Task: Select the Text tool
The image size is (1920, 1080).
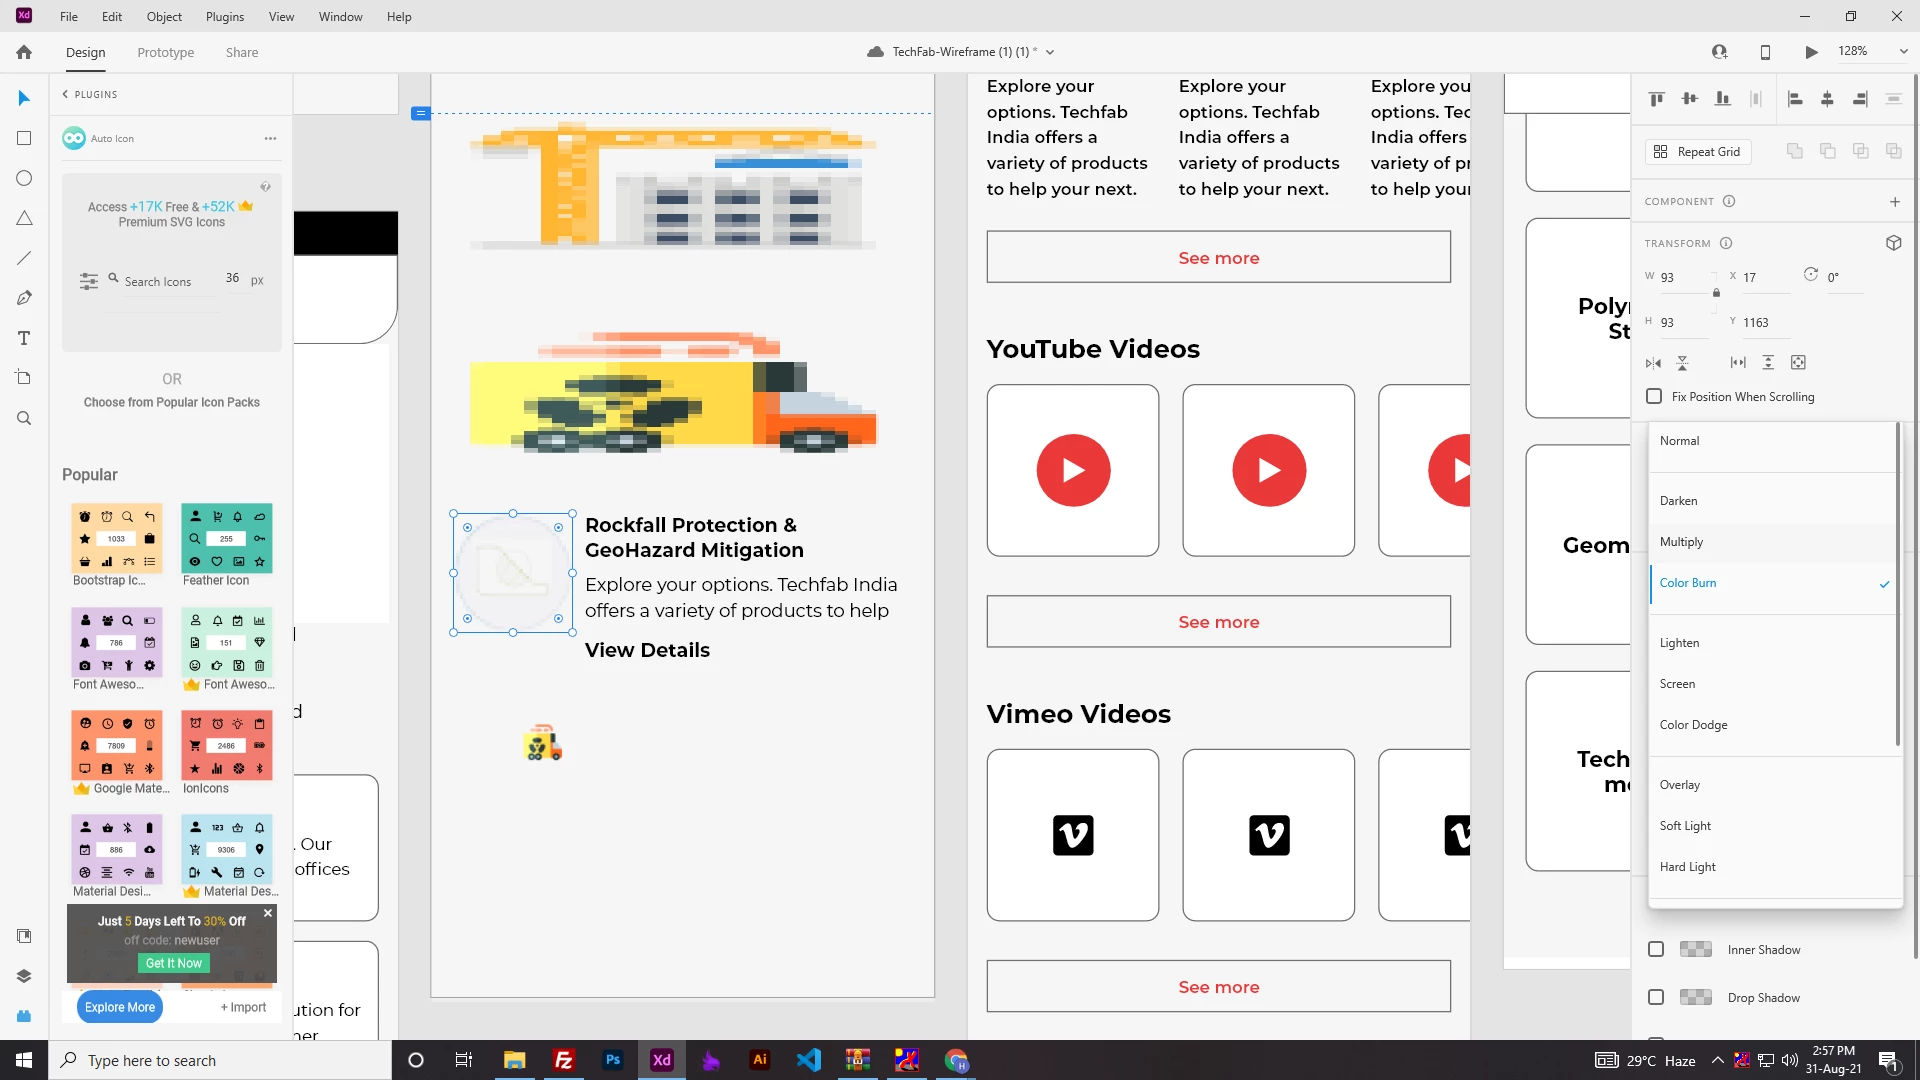Action: coord(24,338)
